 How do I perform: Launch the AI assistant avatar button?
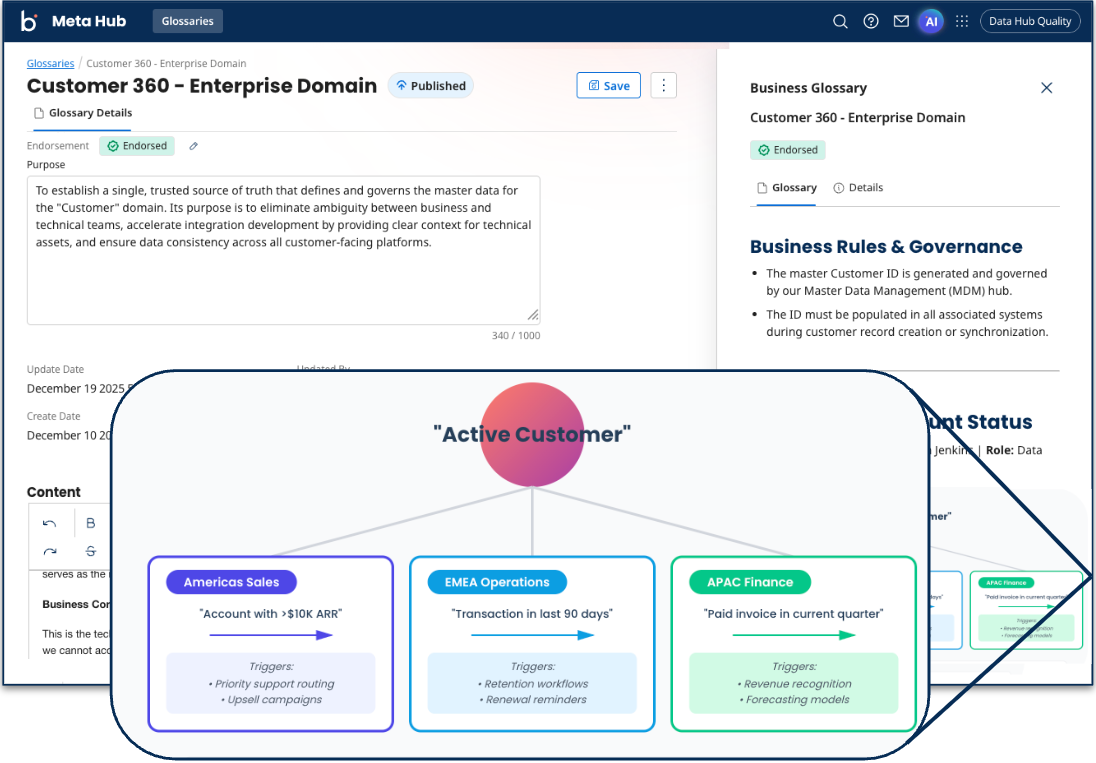931,21
